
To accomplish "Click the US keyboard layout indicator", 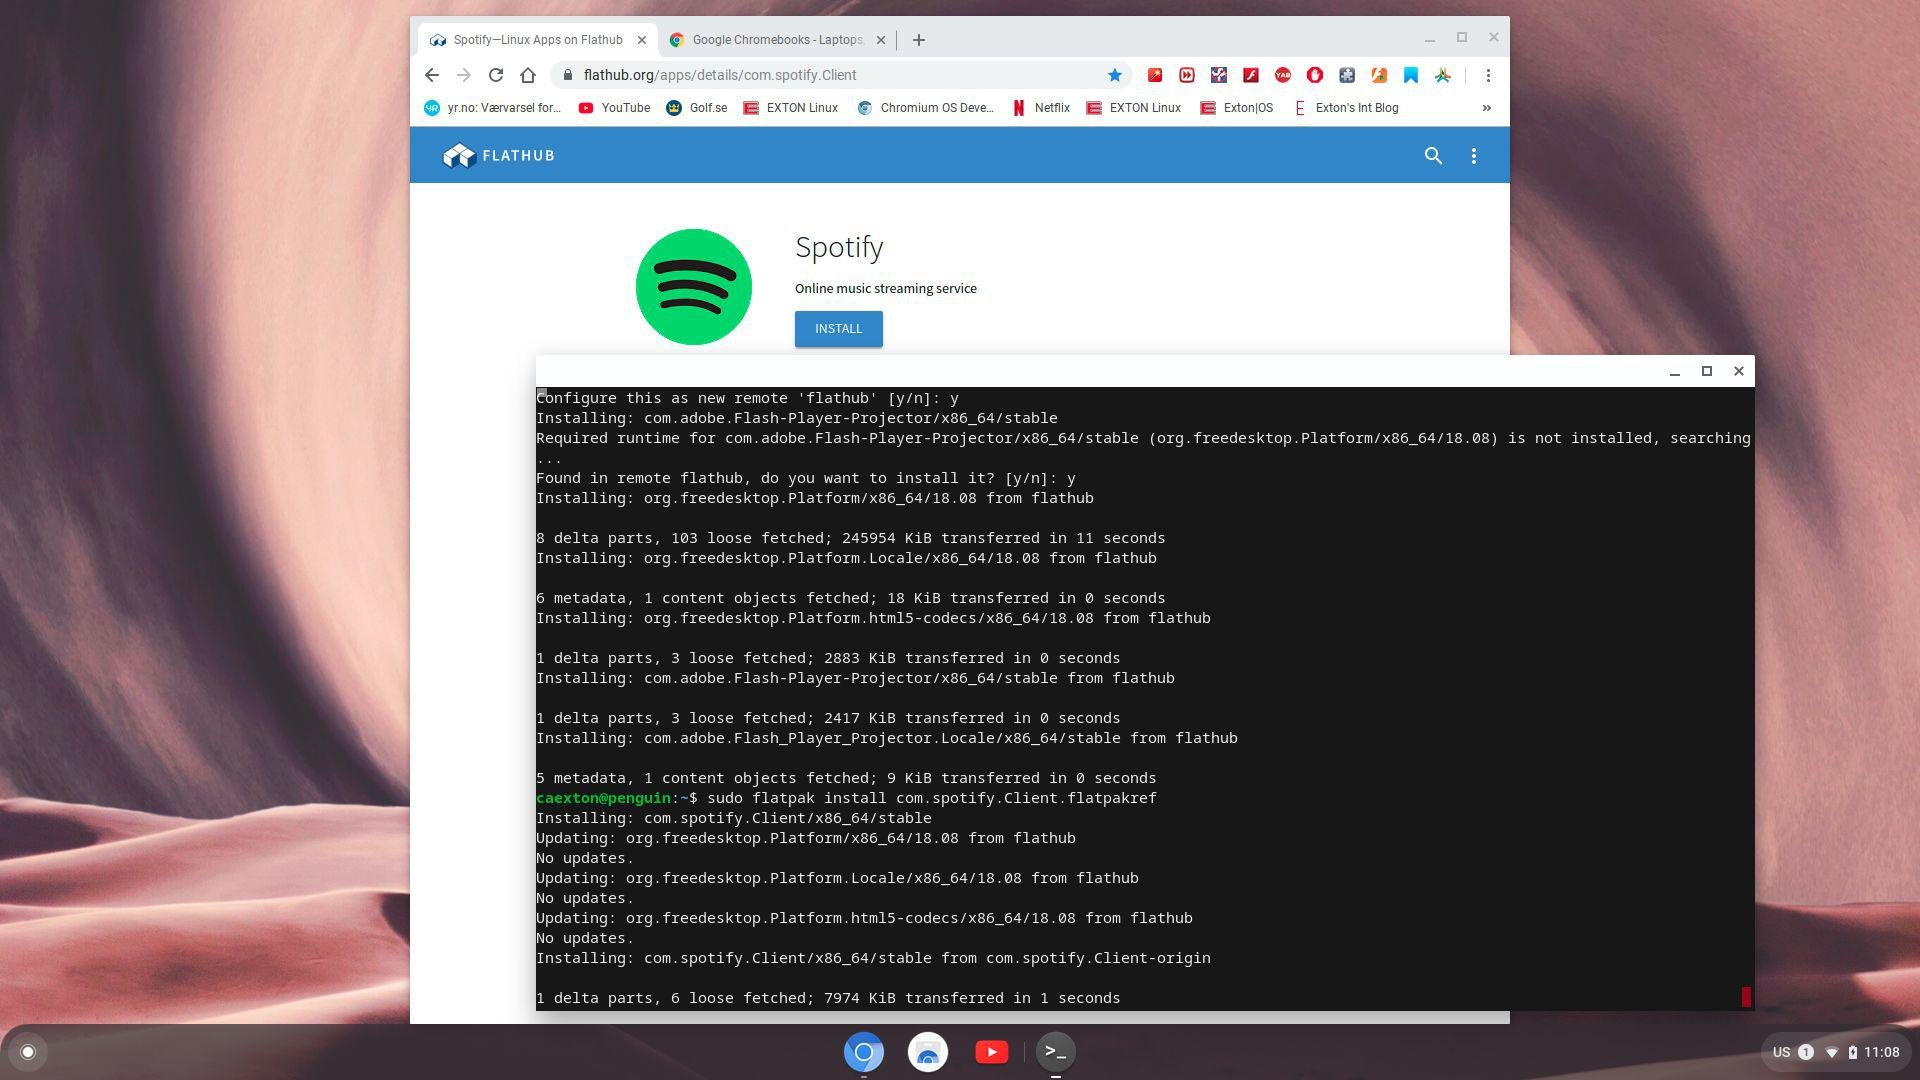I will click(1781, 1052).
